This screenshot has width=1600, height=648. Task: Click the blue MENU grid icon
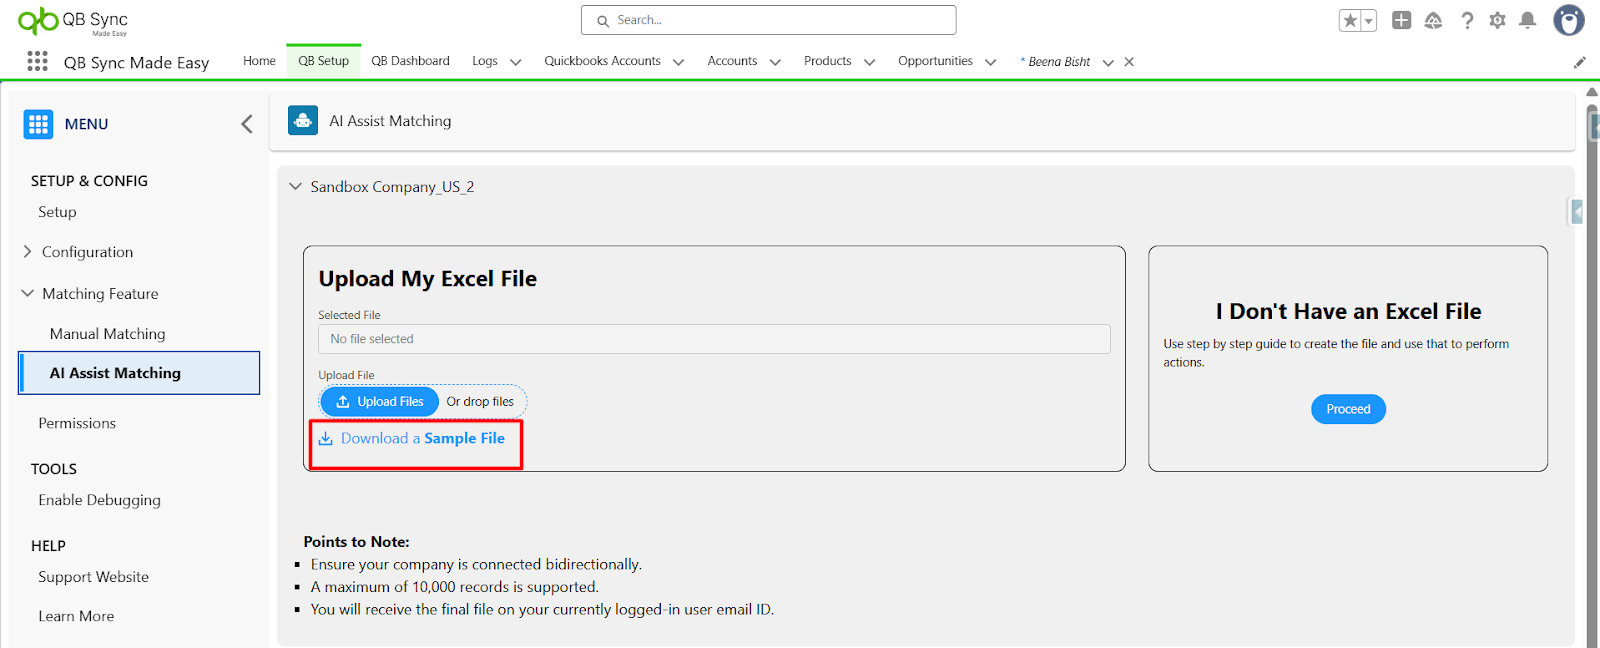[x=38, y=124]
